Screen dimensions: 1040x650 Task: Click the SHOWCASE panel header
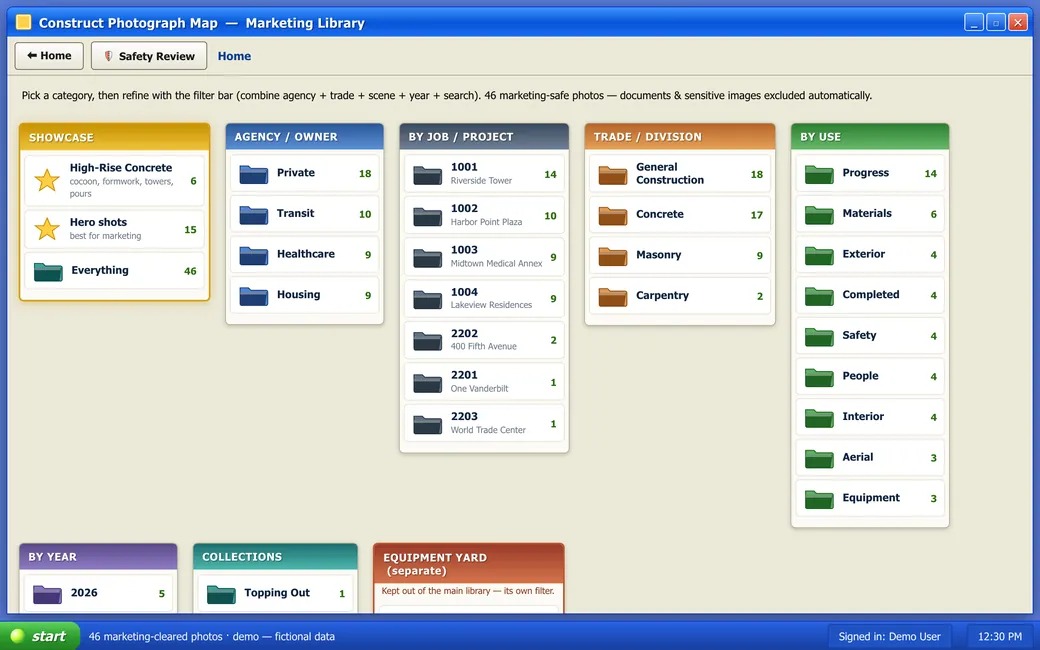(115, 137)
